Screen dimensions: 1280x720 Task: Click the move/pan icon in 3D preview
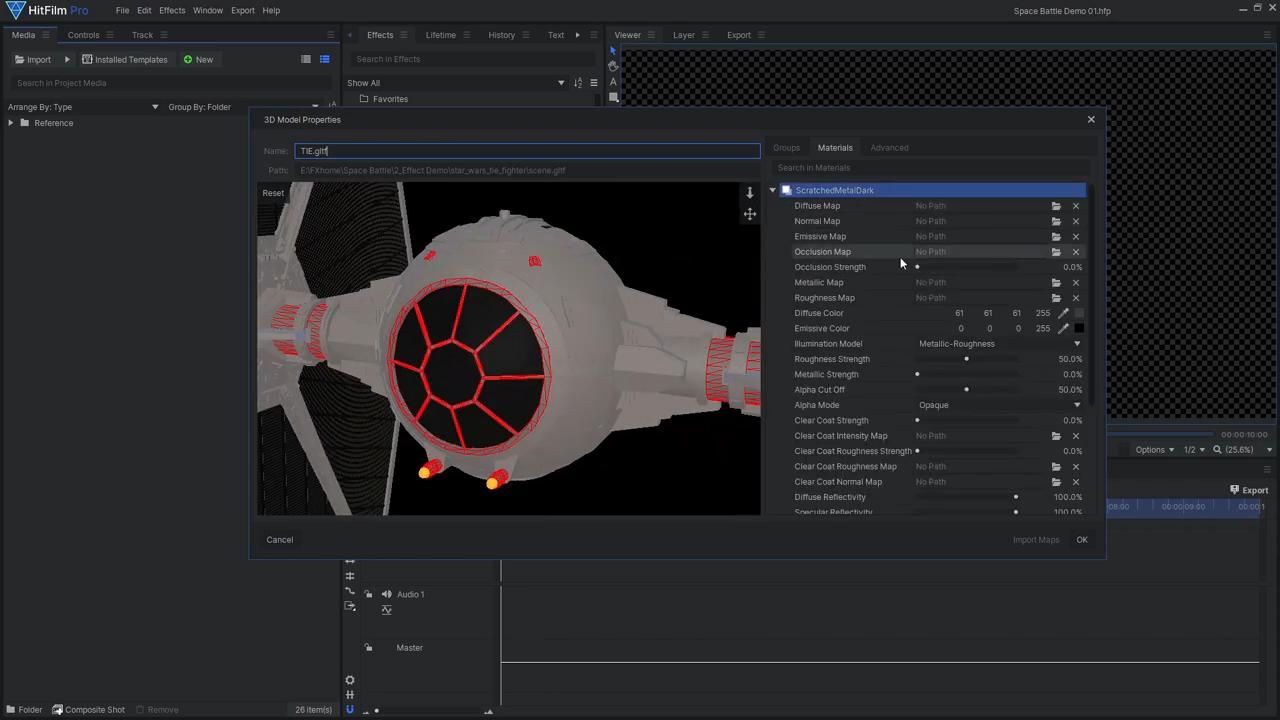pos(750,214)
